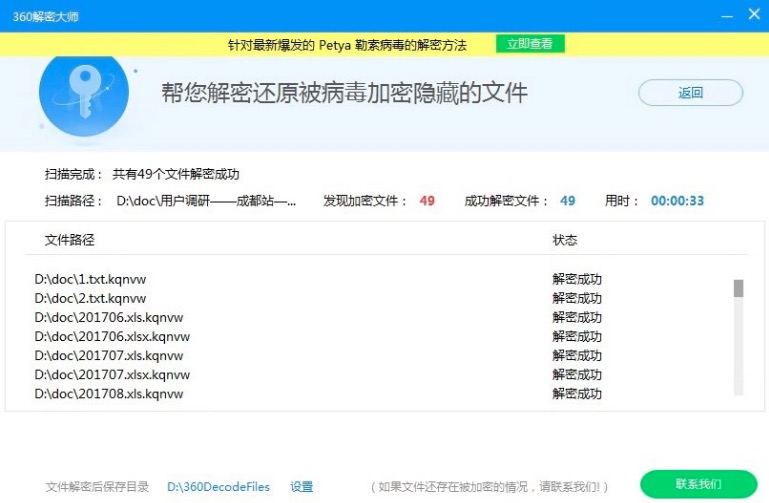Screen dimensions: 769x503
Task: Click the blue 49 decrypted files count
Action: tap(567, 201)
